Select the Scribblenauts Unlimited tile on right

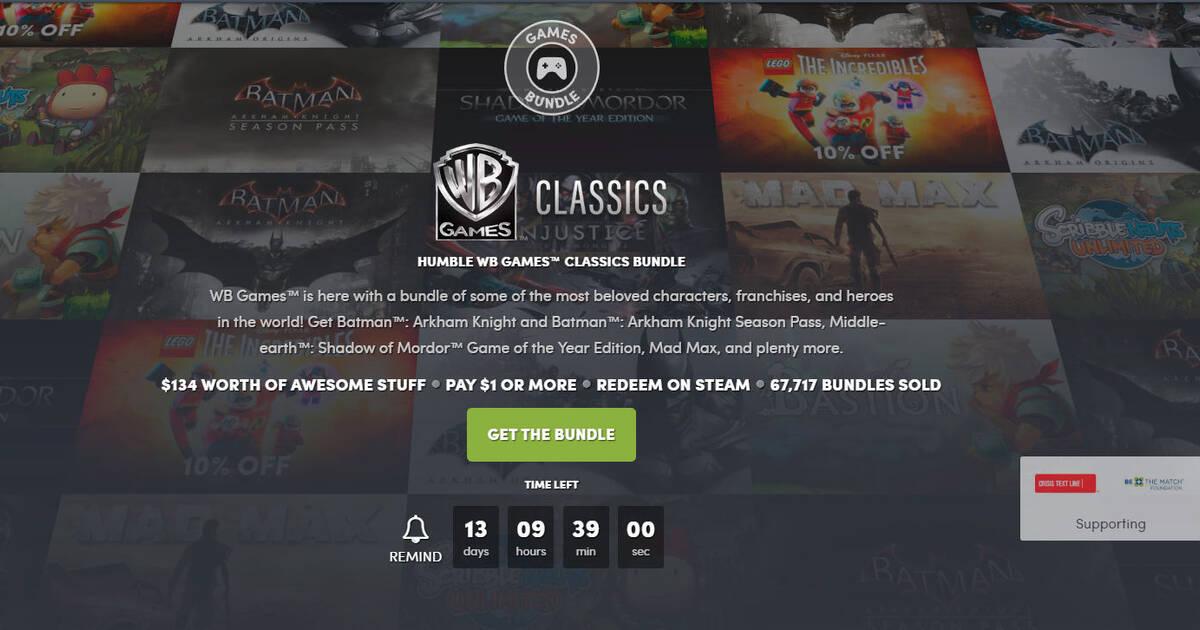[x=1110, y=245]
